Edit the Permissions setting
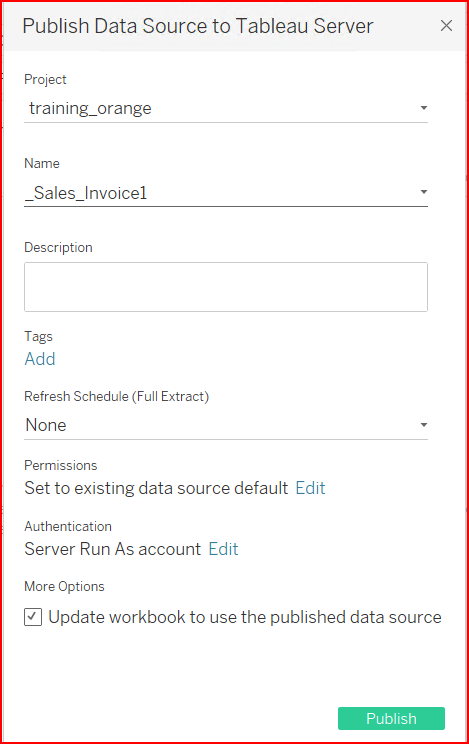The width and height of the screenshot is (469, 744). [310, 488]
